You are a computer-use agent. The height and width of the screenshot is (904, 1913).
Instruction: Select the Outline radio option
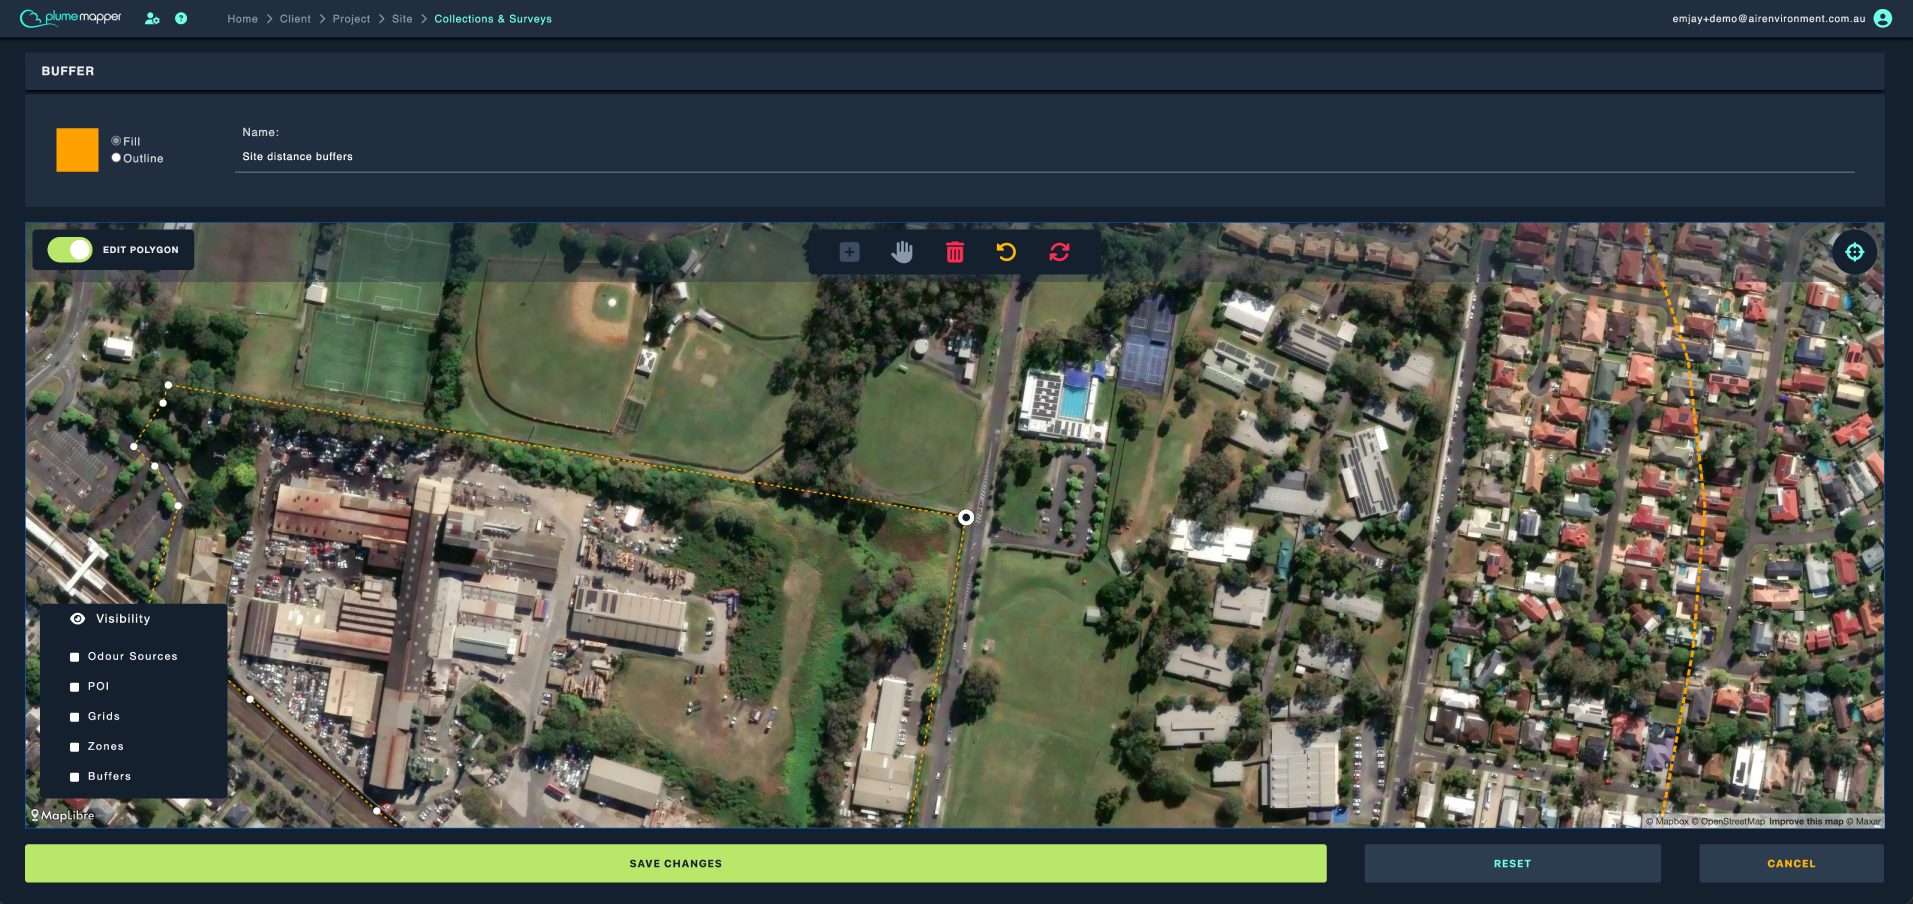pos(116,158)
